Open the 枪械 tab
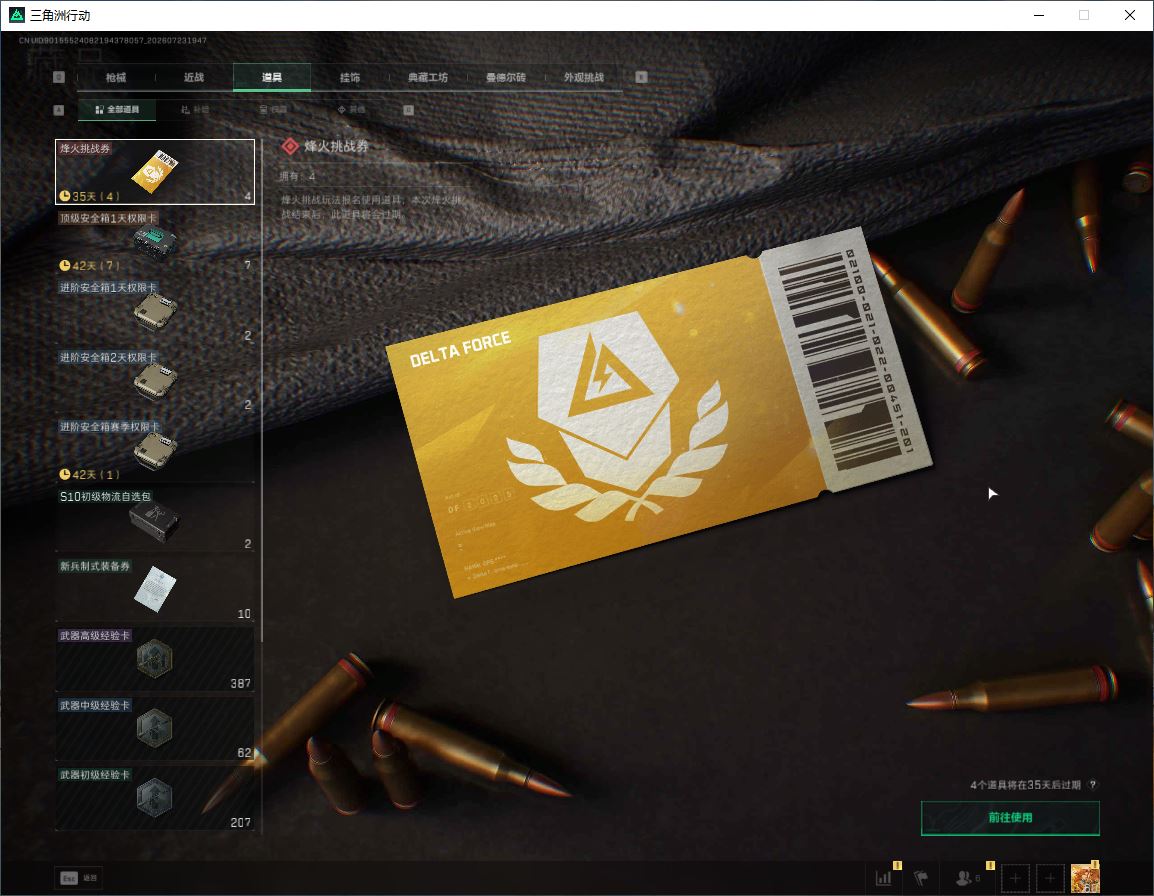The image size is (1154, 896). coord(116,77)
